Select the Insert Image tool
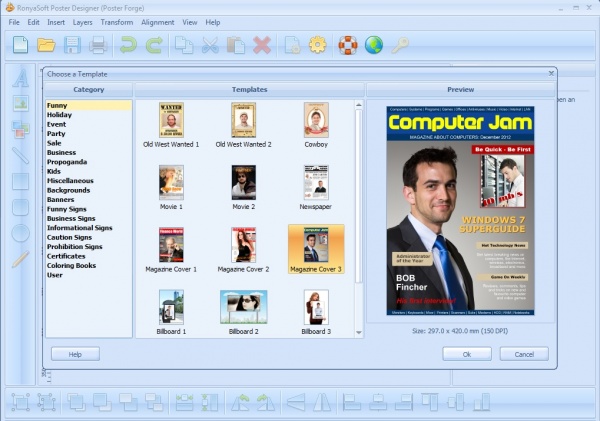 tap(21, 103)
